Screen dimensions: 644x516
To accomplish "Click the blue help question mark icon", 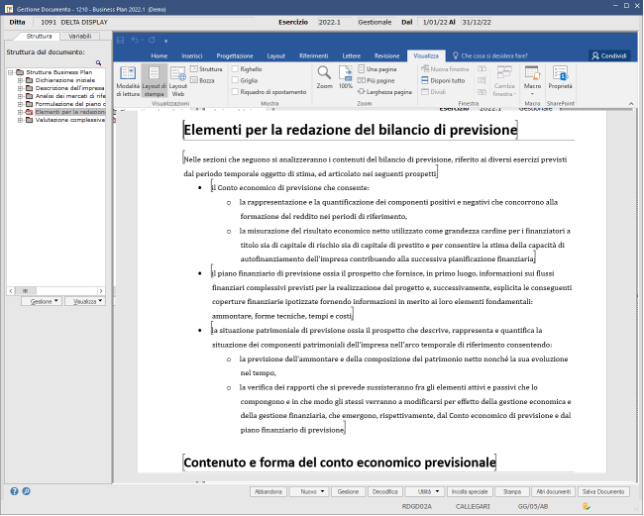I will (14, 491).
